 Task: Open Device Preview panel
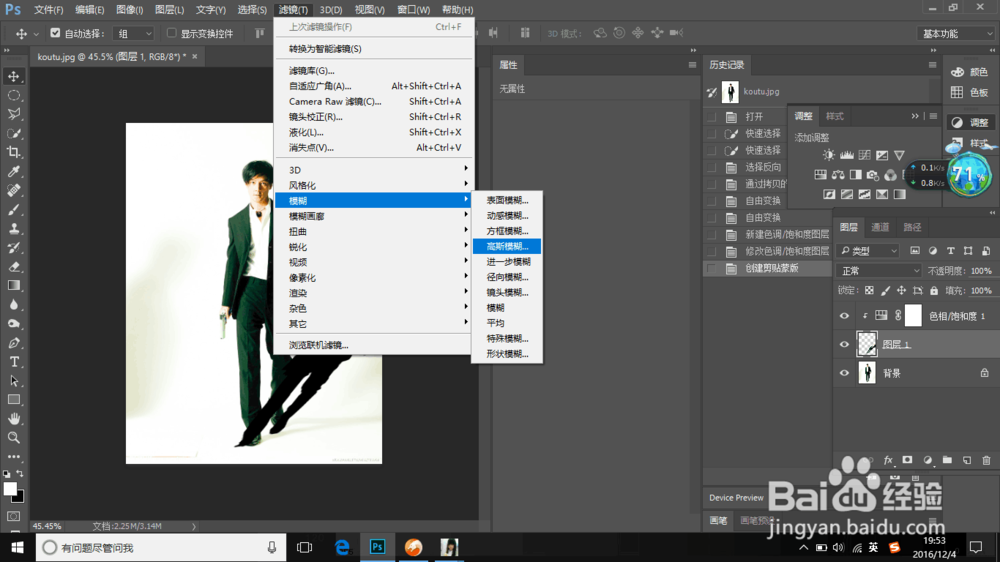pos(736,498)
